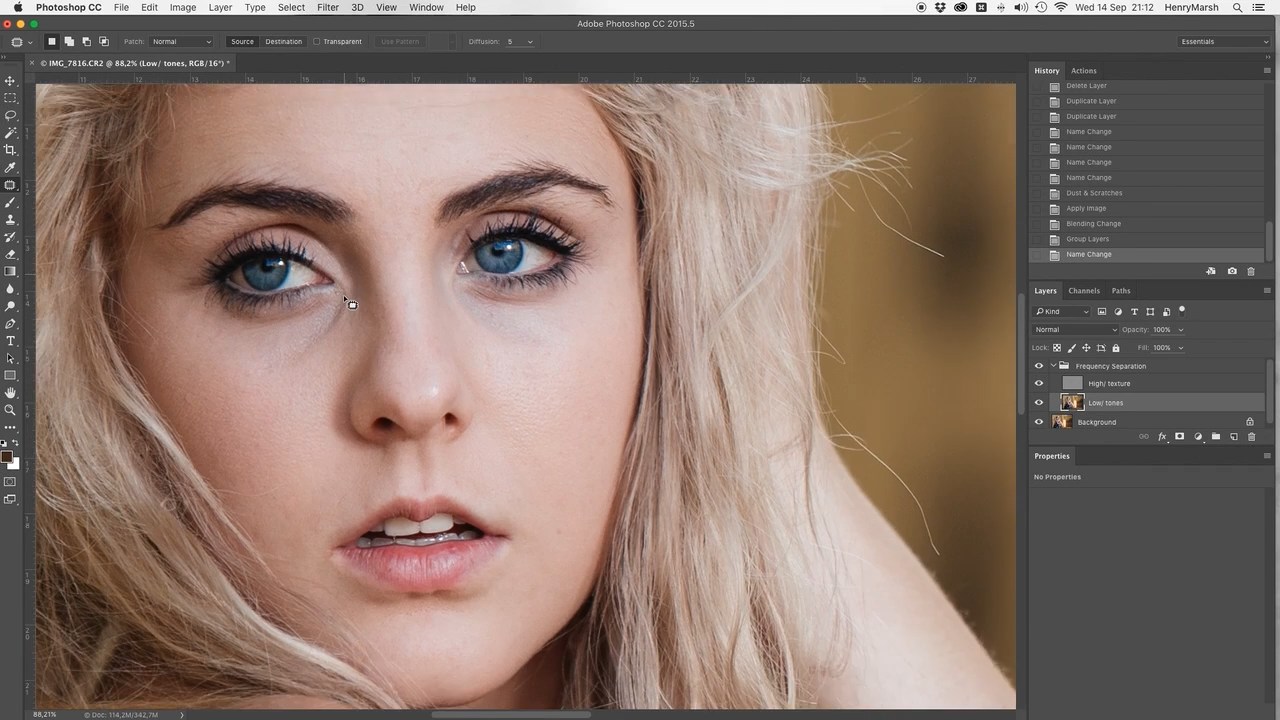Select the Lasso tool
This screenshot has height=720, width=1280.
(x=11, y=115)
